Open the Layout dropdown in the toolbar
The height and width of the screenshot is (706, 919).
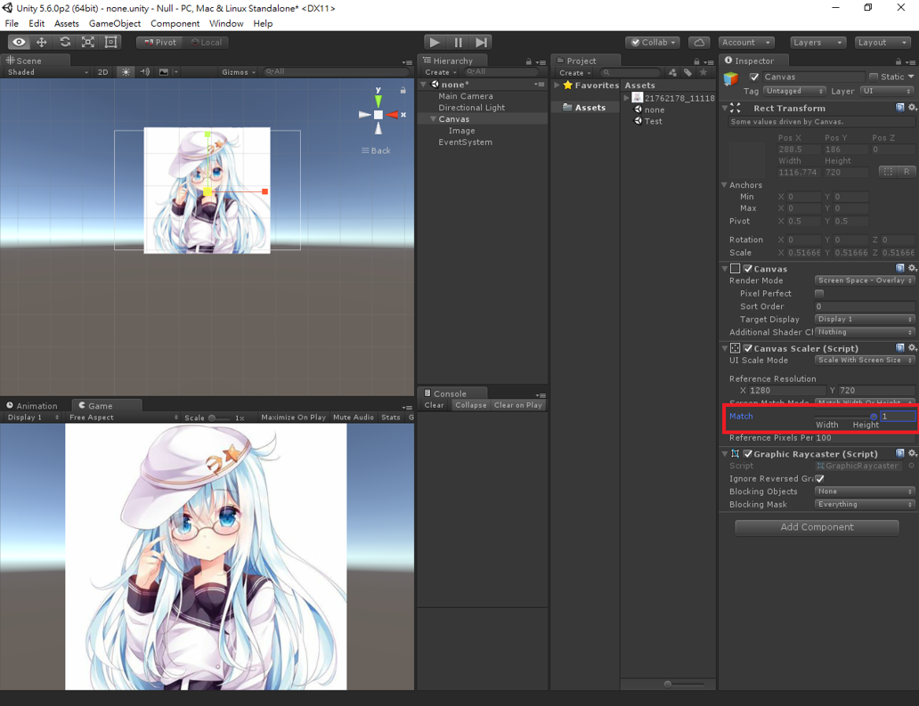coord(880,42)
